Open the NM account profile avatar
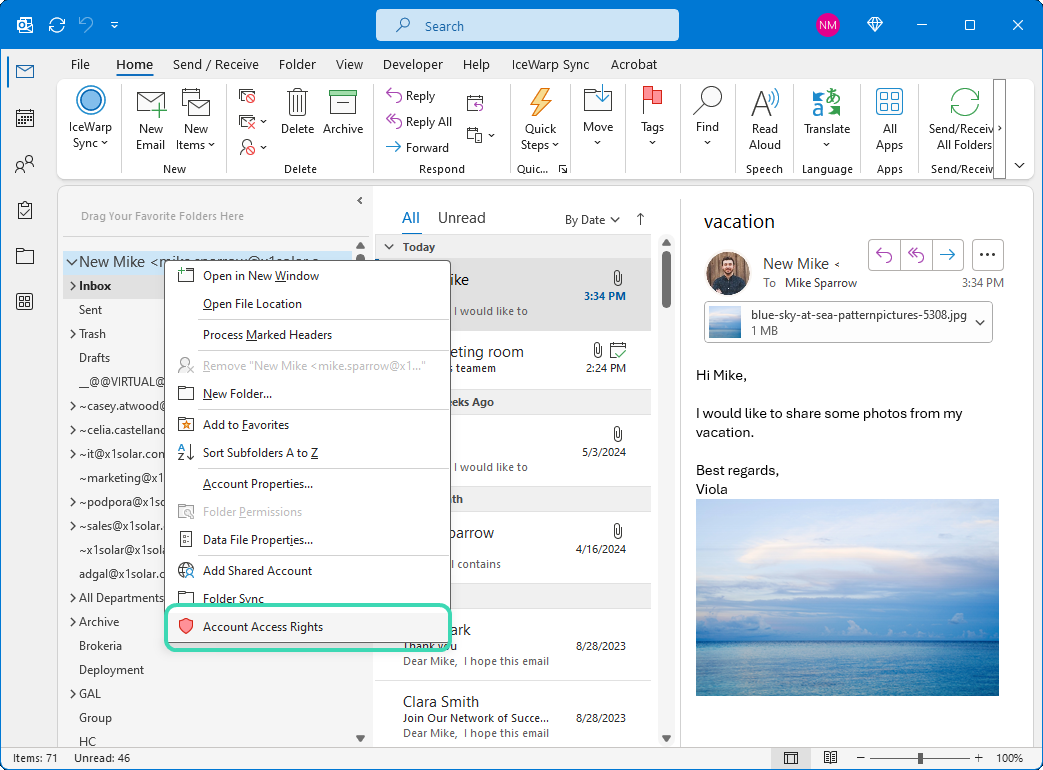Screen dimensions: 1043x770 click(827, 25)
